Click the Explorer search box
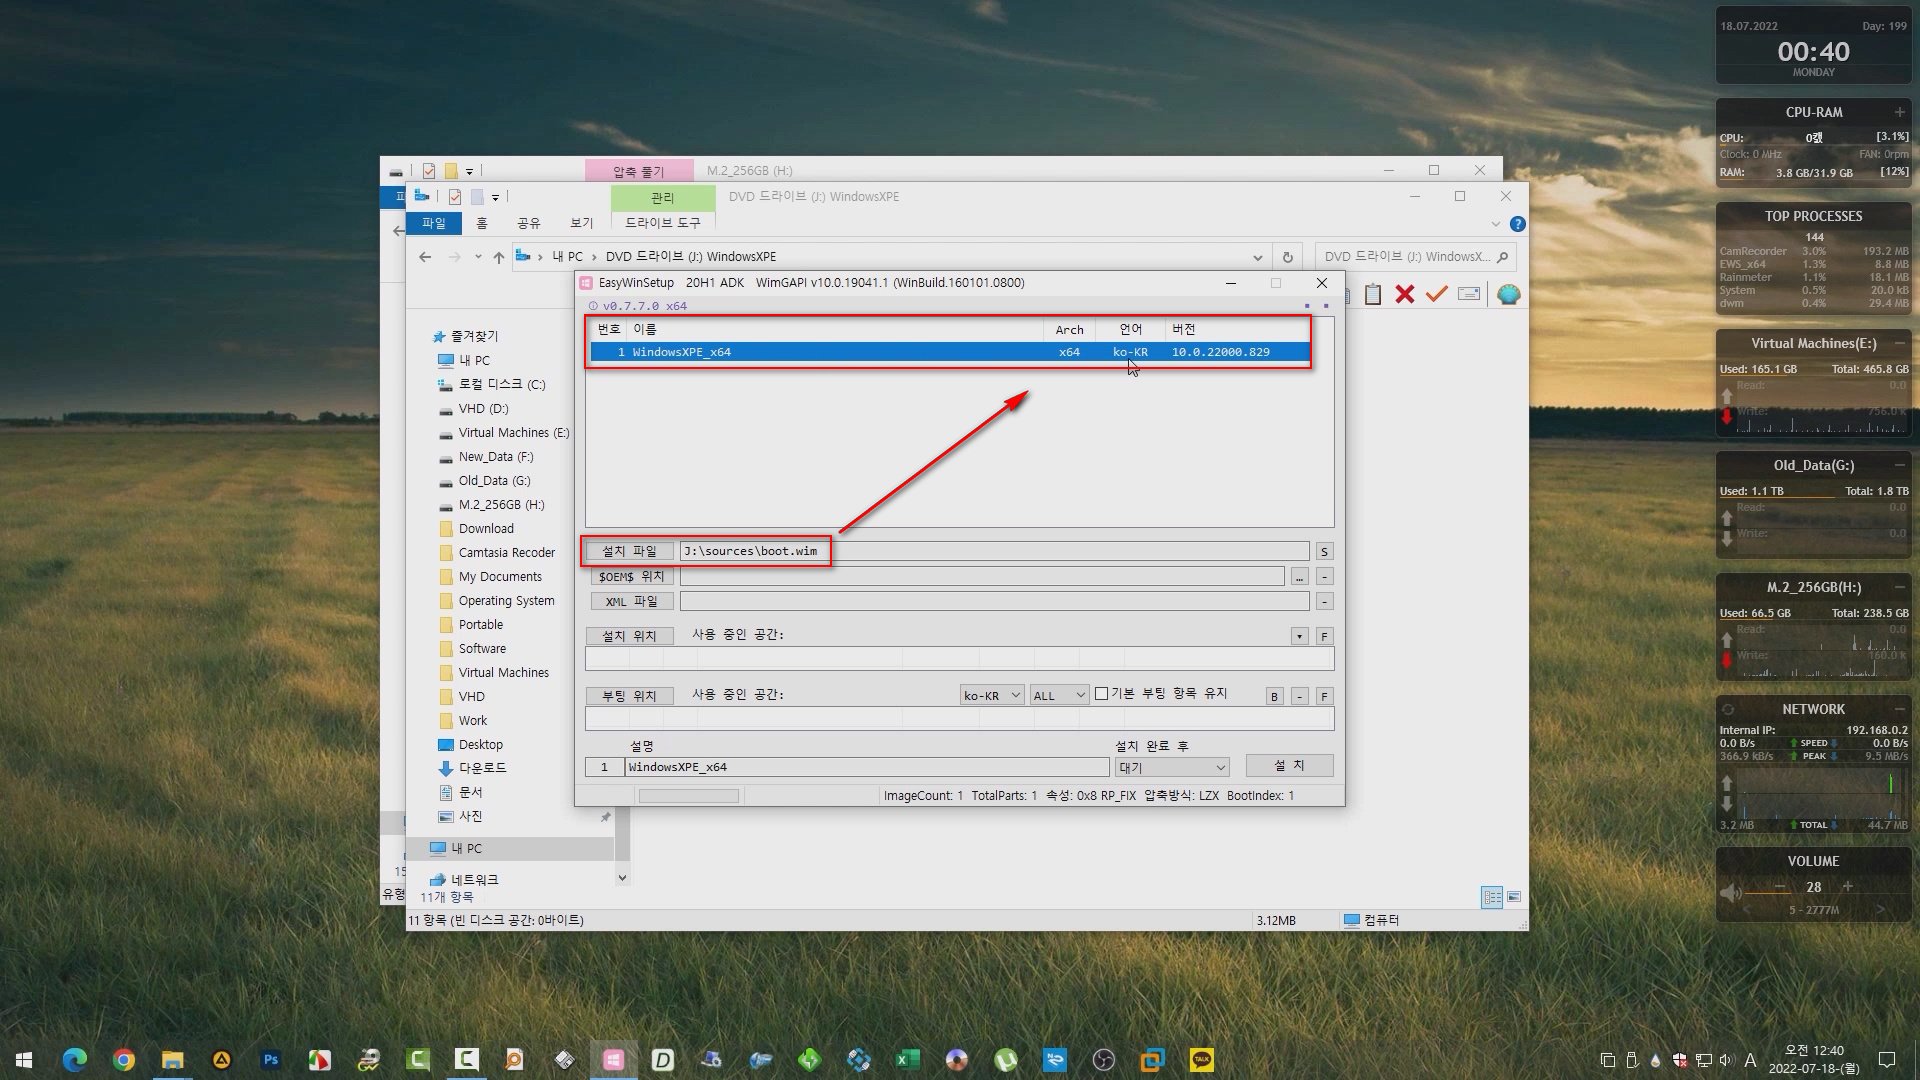Image resolution: width=1920 pixels, height=1080 pixels. (x=1415, y=257)
